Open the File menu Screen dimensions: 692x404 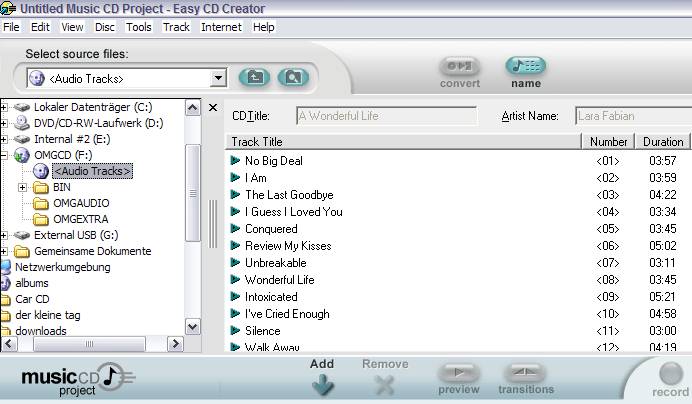[x=11, y=27]
